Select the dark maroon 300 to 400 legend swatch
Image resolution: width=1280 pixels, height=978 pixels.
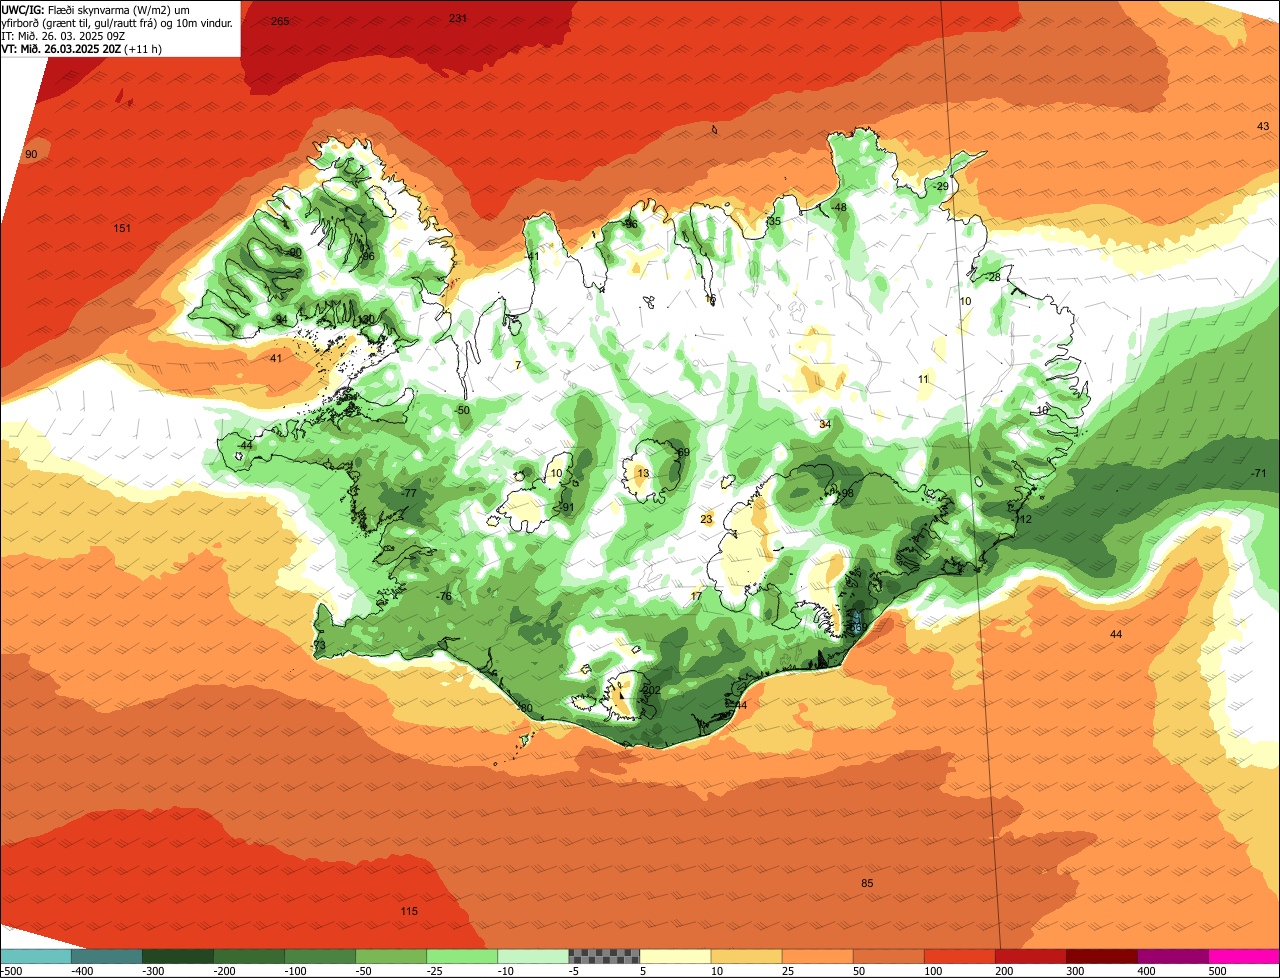1101,956
